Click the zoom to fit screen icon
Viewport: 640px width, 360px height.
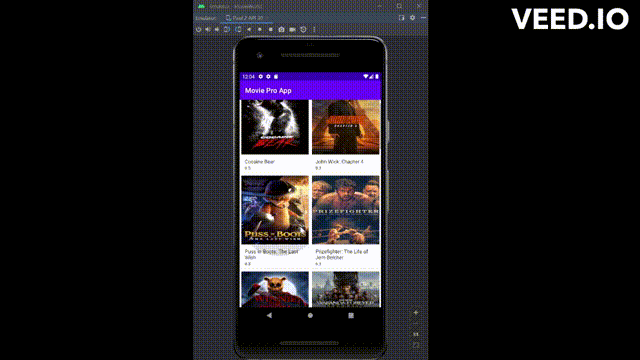tap(416, 345)
